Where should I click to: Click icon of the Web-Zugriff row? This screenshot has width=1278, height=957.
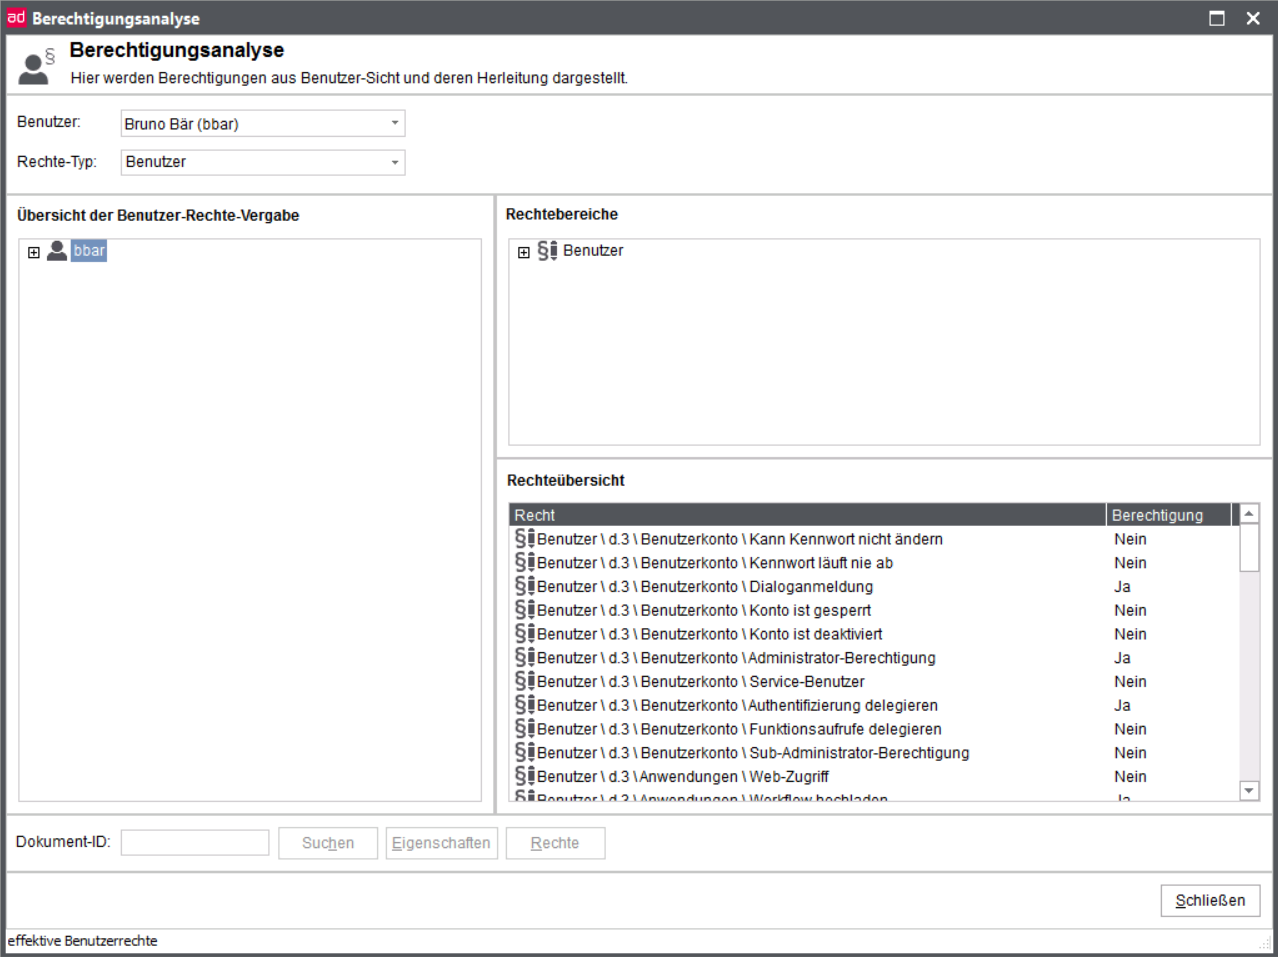[525, 776]
